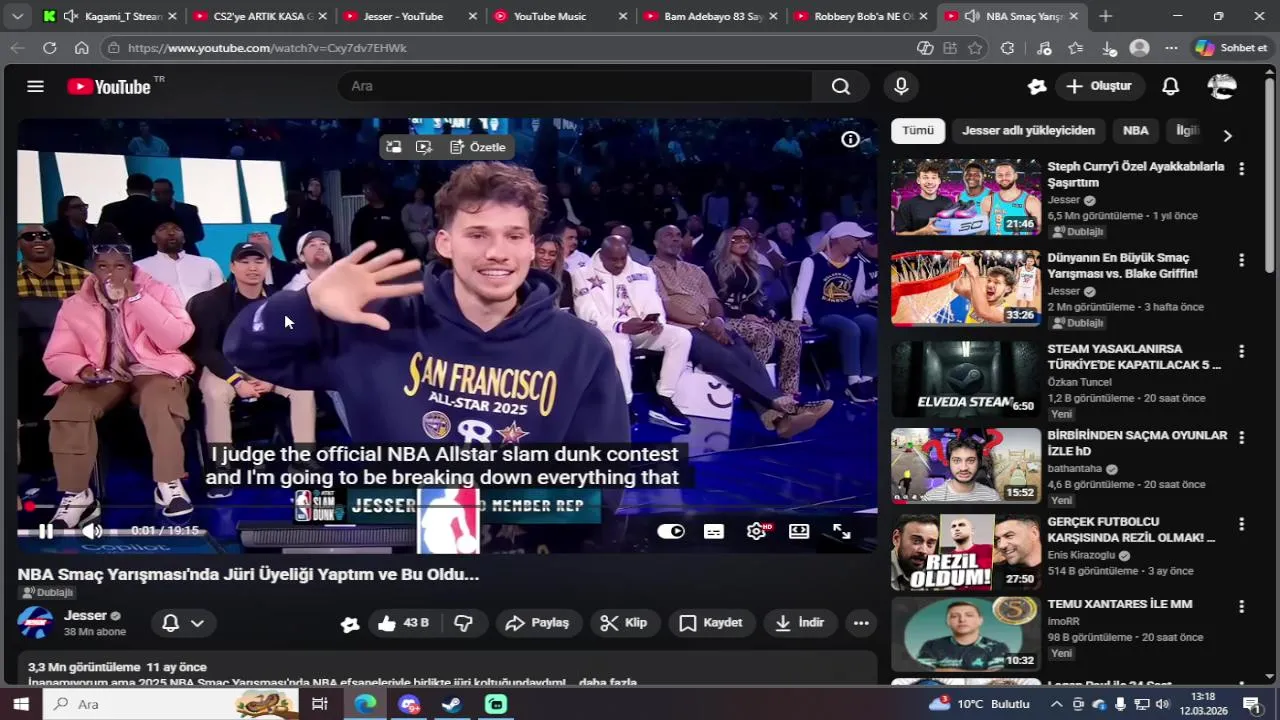Open Windows Task View

(x=320, y=704)
